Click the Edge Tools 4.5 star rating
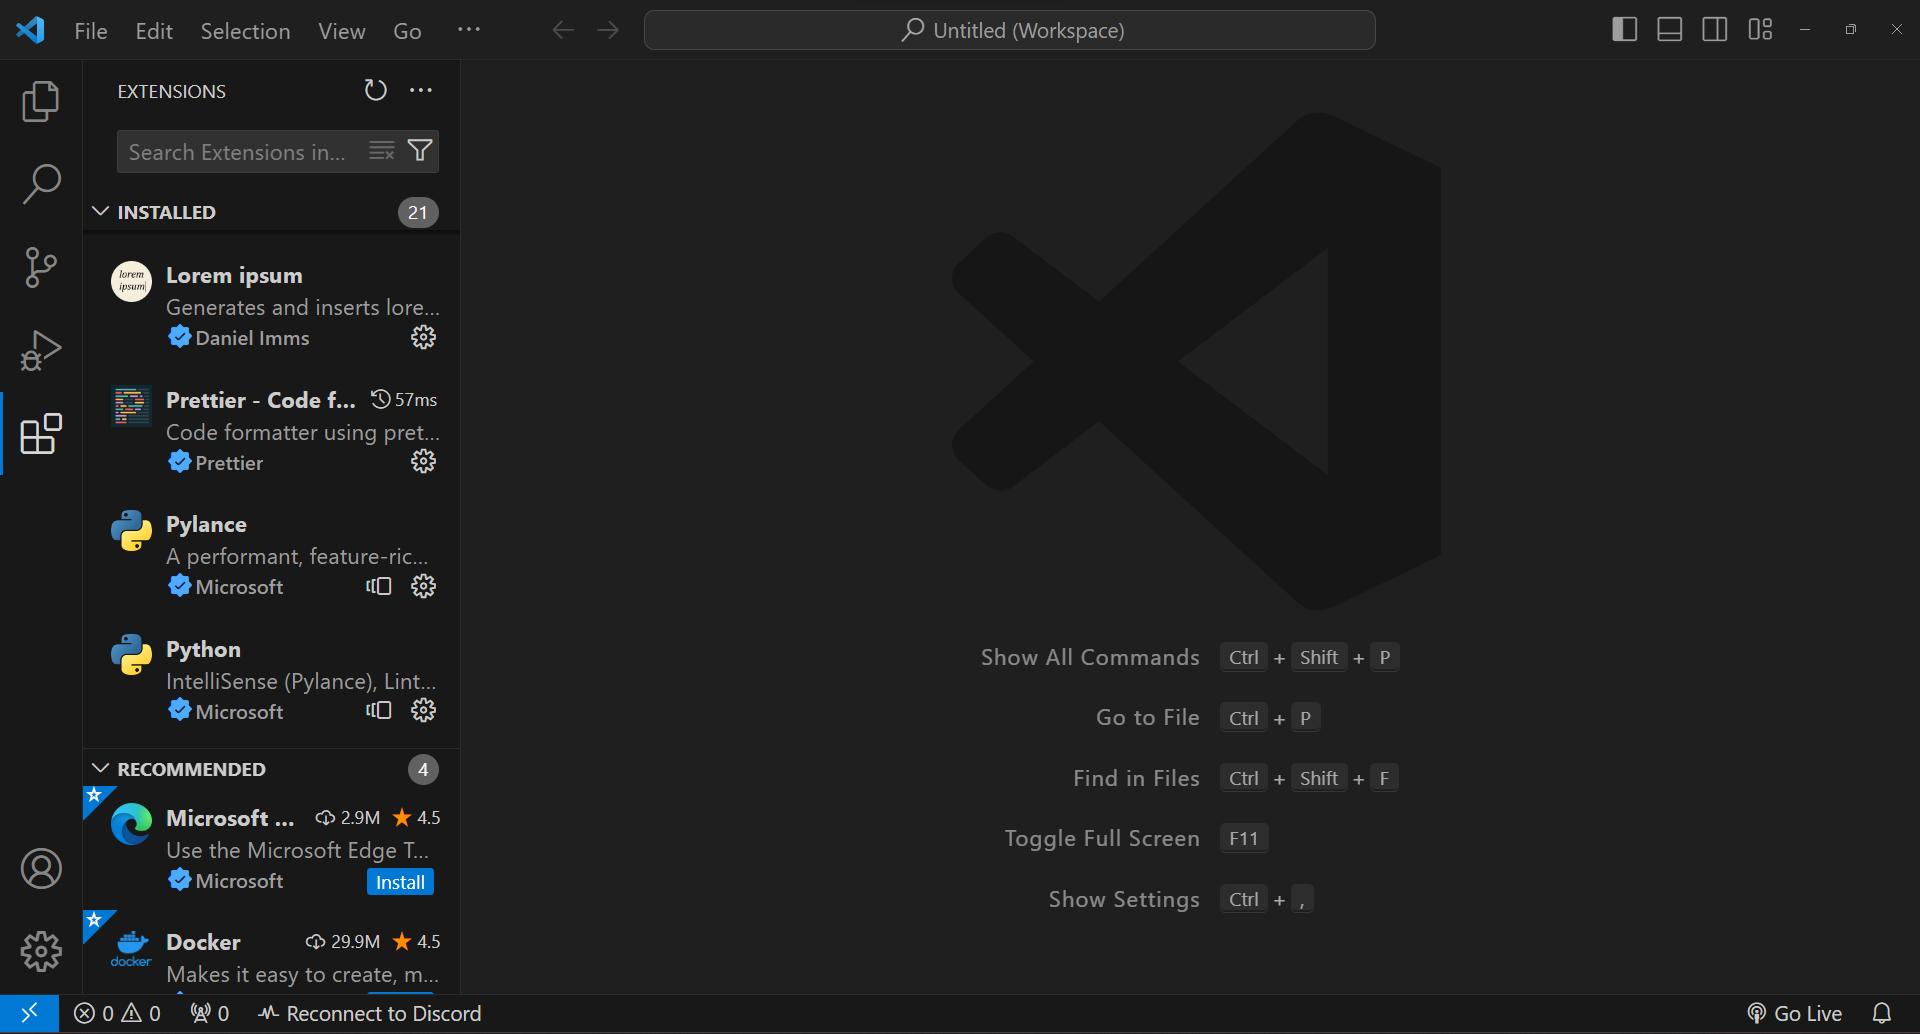1920x1034 pixels. 417,818
